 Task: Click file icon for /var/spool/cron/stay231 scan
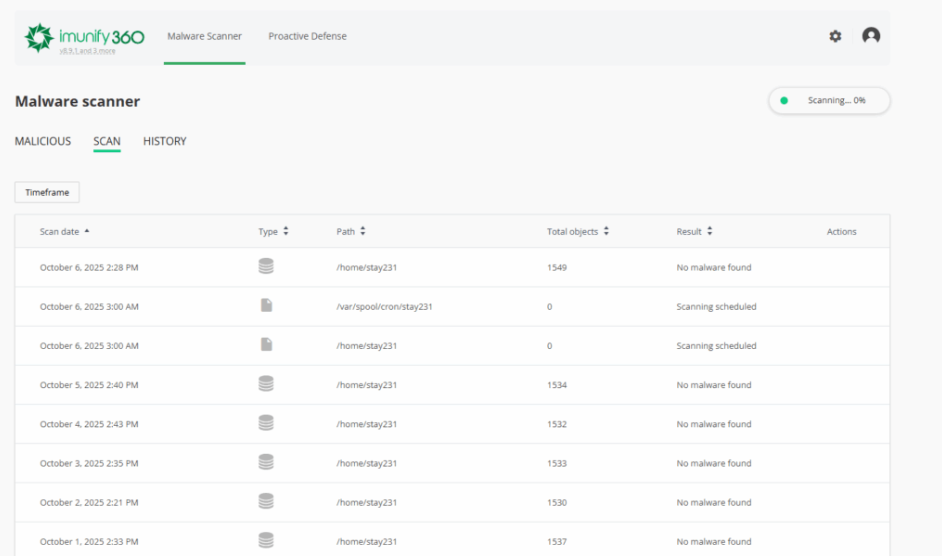click(x=266, y=306)
